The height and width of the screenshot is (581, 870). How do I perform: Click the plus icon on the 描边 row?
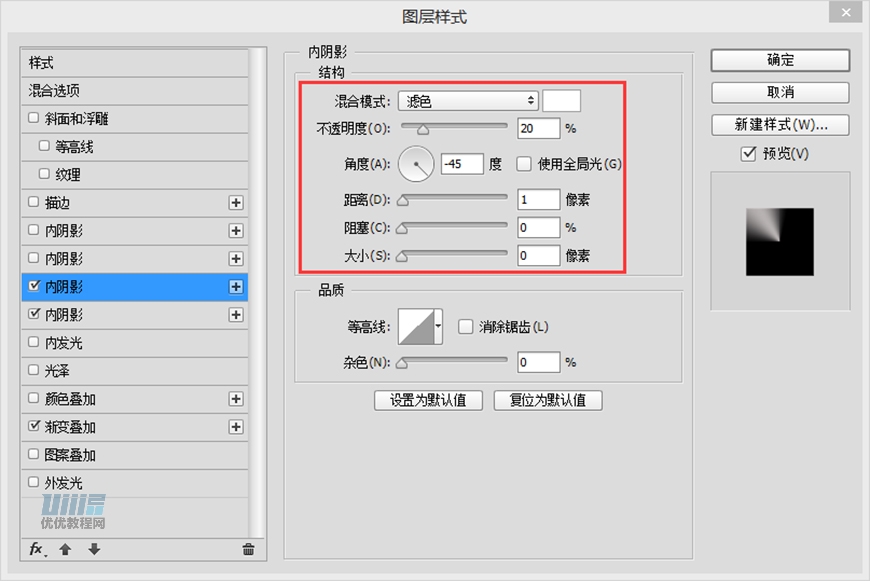236,203
